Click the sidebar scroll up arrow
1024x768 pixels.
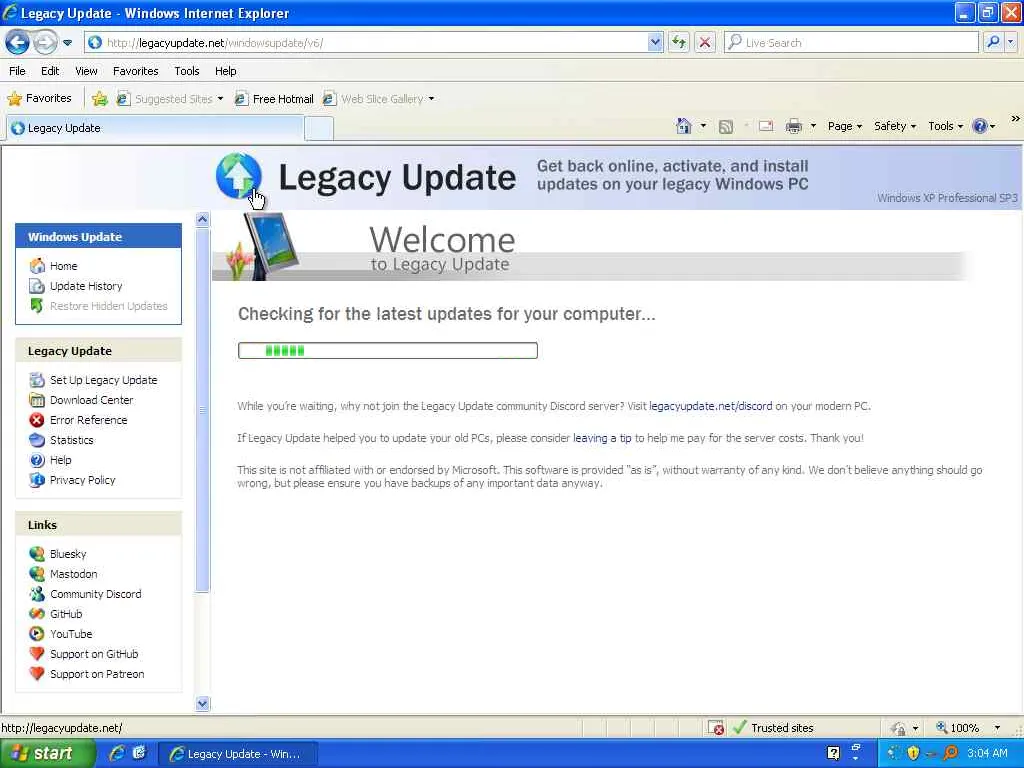click(202, 219)
